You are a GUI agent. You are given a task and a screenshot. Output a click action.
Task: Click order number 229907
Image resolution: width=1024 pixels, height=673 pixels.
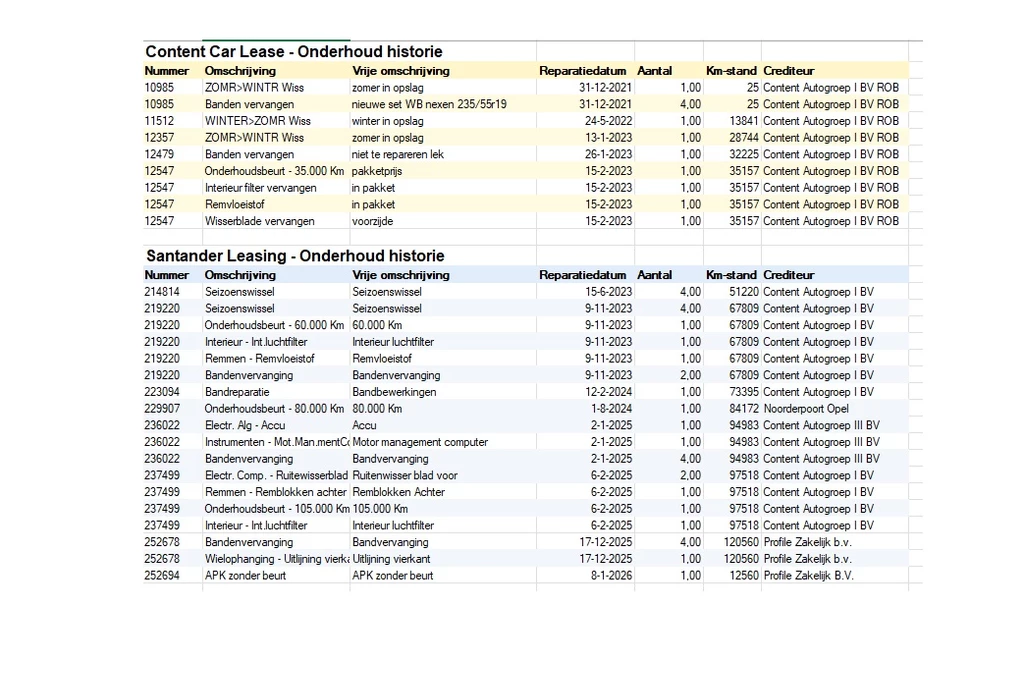[x=162, y=409]
